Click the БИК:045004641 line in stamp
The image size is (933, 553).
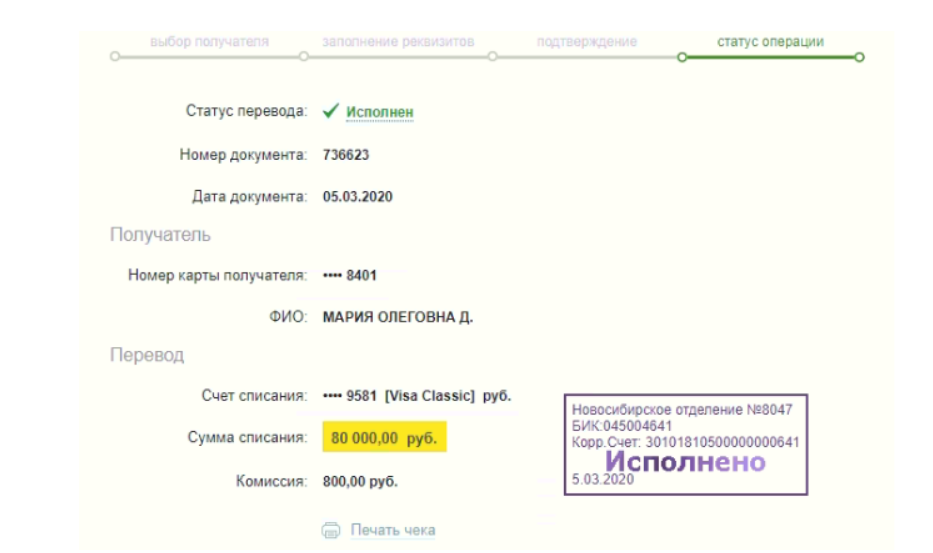tap(622, 426)
